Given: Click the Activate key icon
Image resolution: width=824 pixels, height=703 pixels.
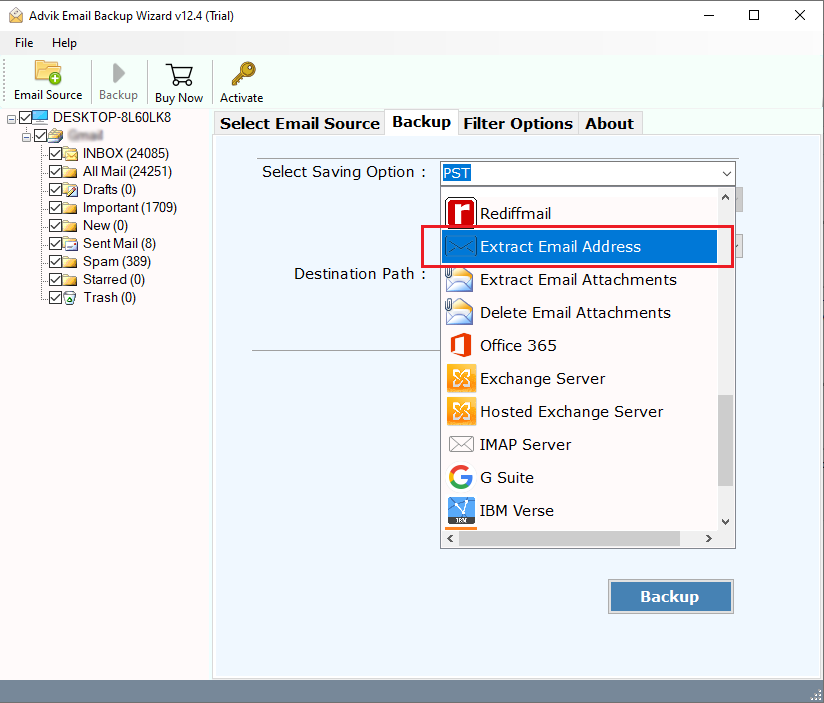Looking at the screenshot, I should (243, 74).
